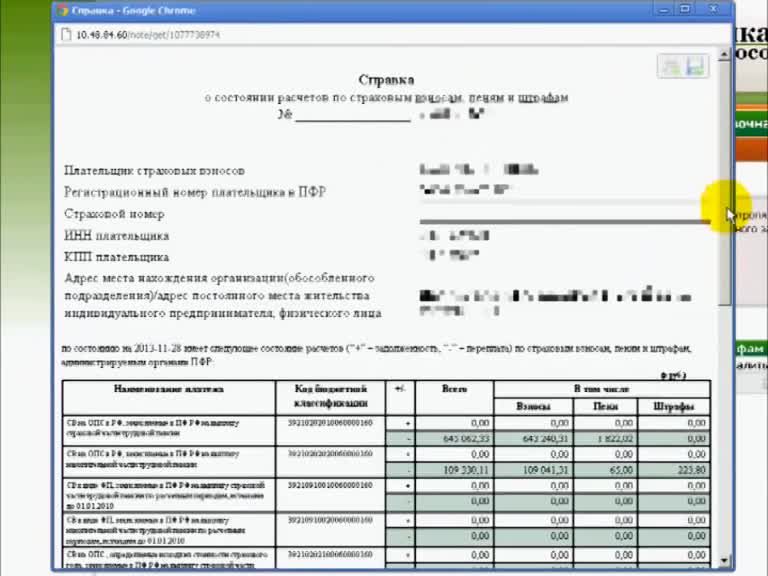Click the cell with value 1 822,02
Viewport: 768px width, 576px height.
coord(605,438)
